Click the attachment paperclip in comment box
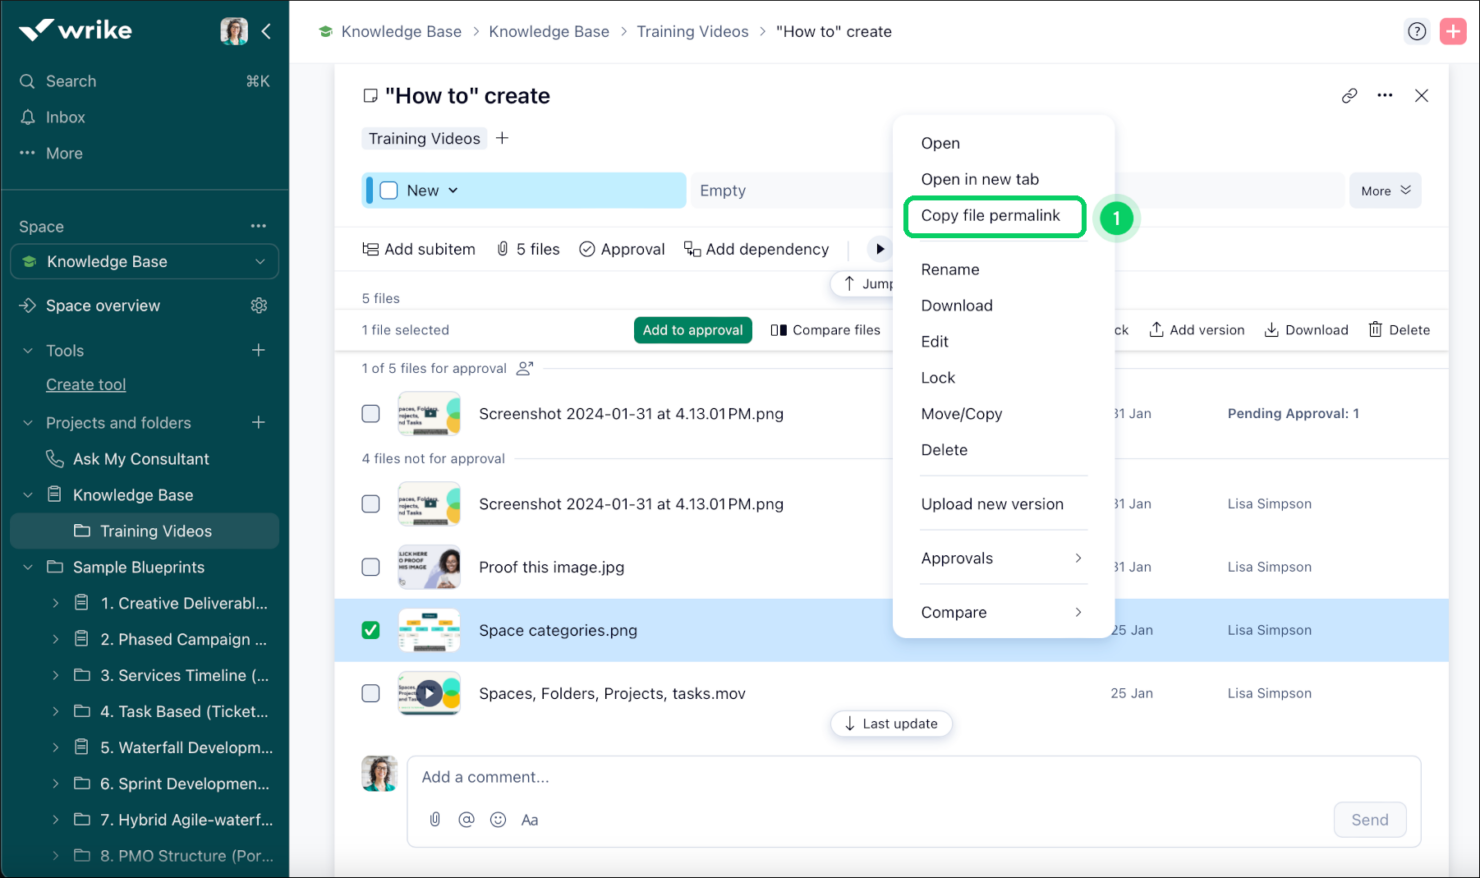The width and height of the screenshot is (1480, 878). coord(435,819)
